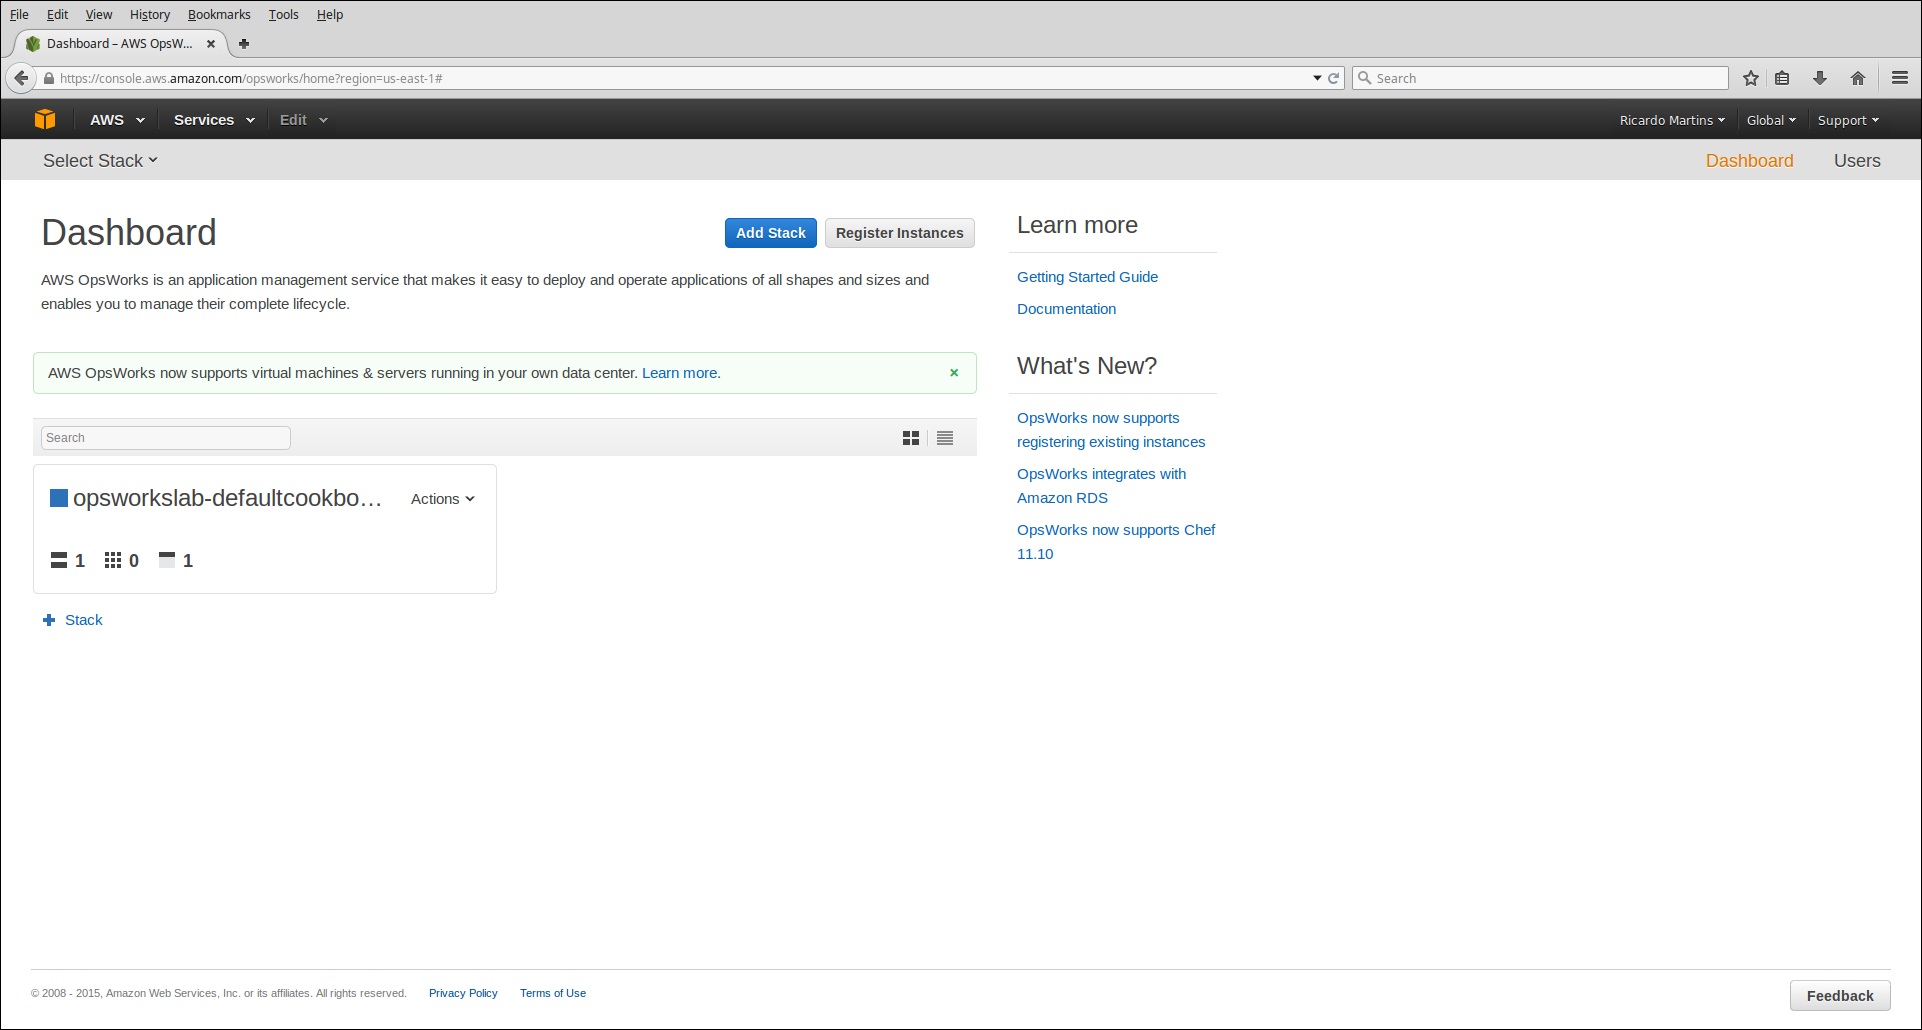1922x1030 pixels.
Task: Open the Firefox hamburger menu
Action: tap(1900, 78)
